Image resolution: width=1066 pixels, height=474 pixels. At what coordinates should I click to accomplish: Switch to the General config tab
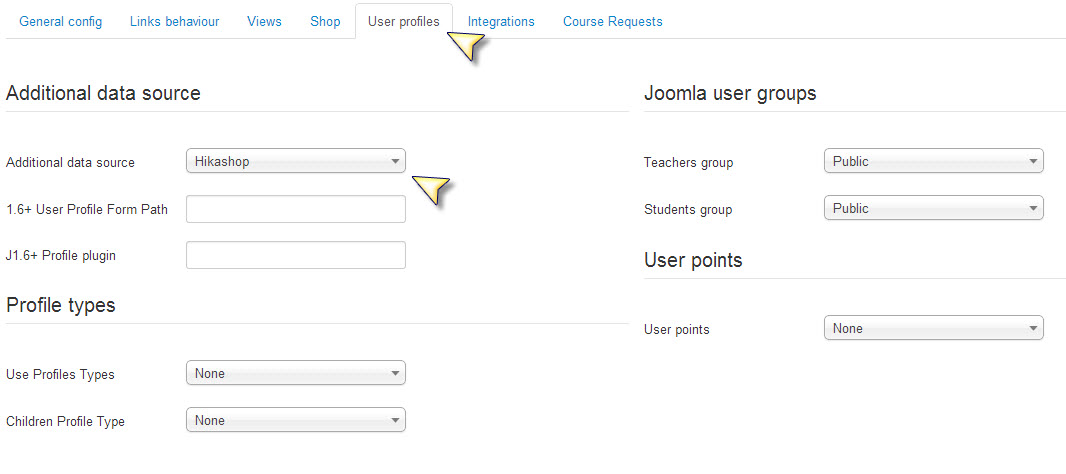tap(60, 21)
